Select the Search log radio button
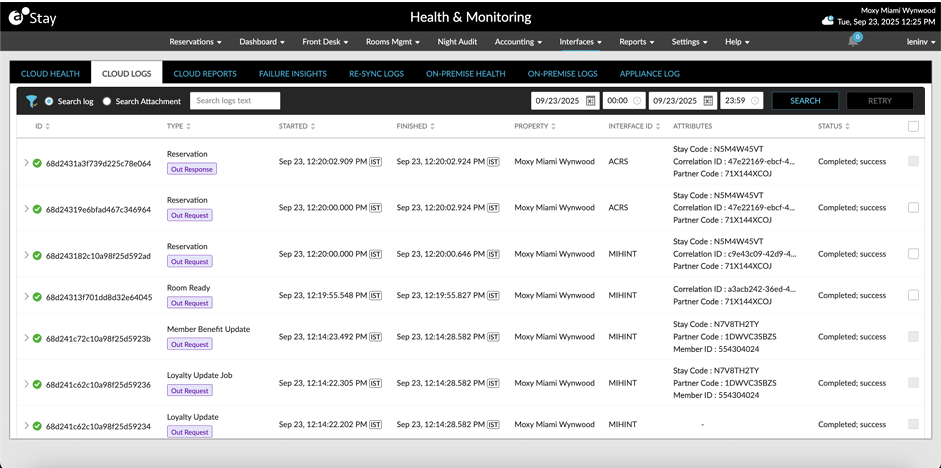Image resolution: width=941 pixels, height=468 pixels. pos(49,101)
